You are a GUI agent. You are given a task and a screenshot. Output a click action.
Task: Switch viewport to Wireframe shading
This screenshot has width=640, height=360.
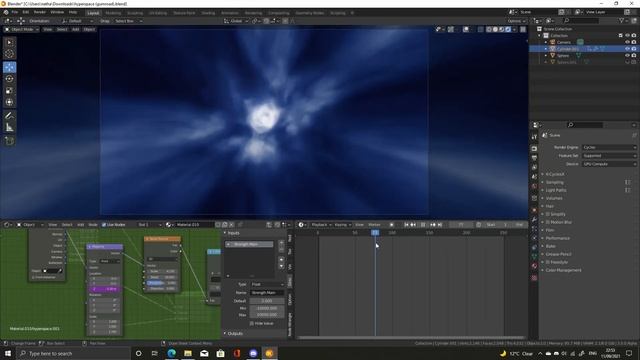[489, 29]
